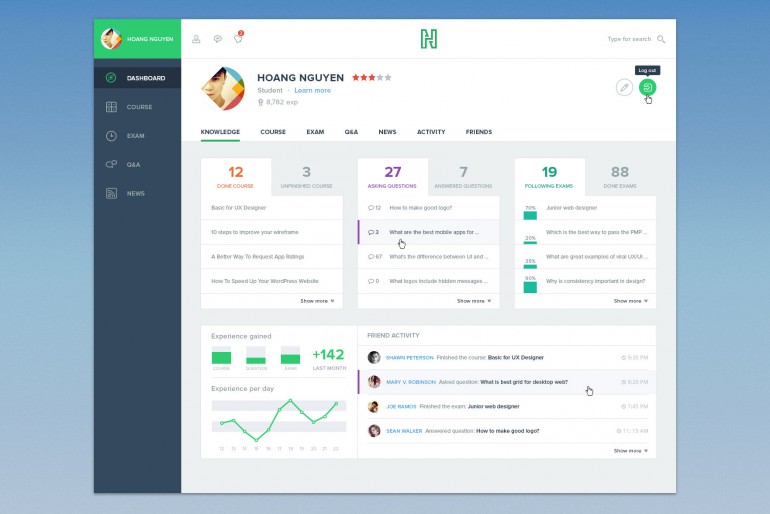
Task: Click the Learn more link
Action: coord(312,90)
